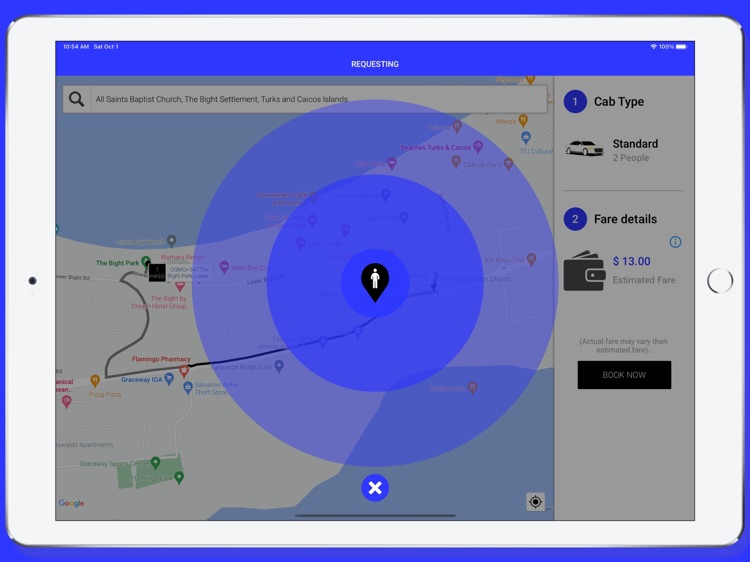Tap the battery indicator in status bar
Screen dimensions: 750x562
point(681,46)
